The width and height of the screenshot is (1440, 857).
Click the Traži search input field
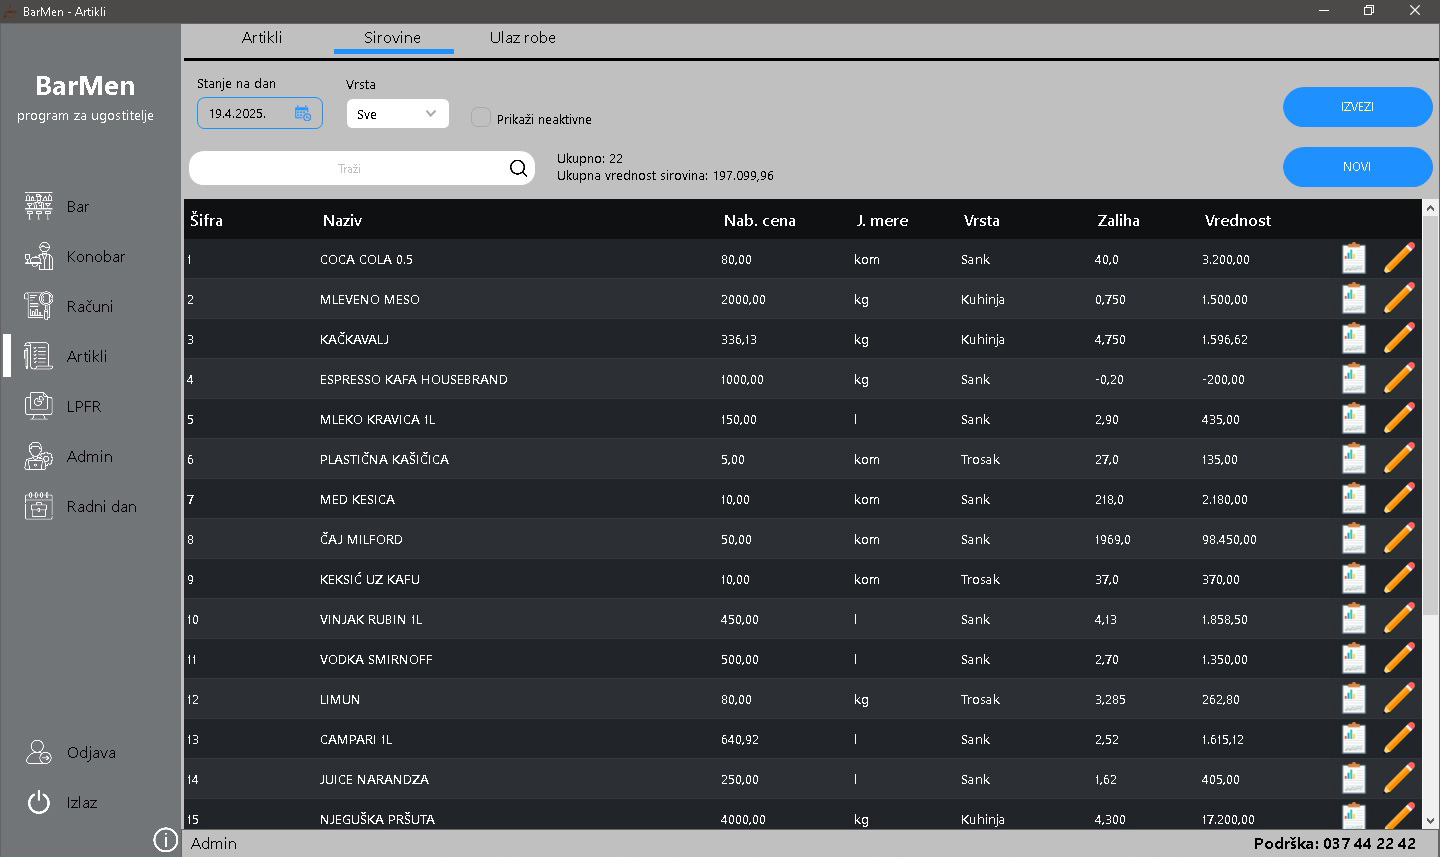349,169
